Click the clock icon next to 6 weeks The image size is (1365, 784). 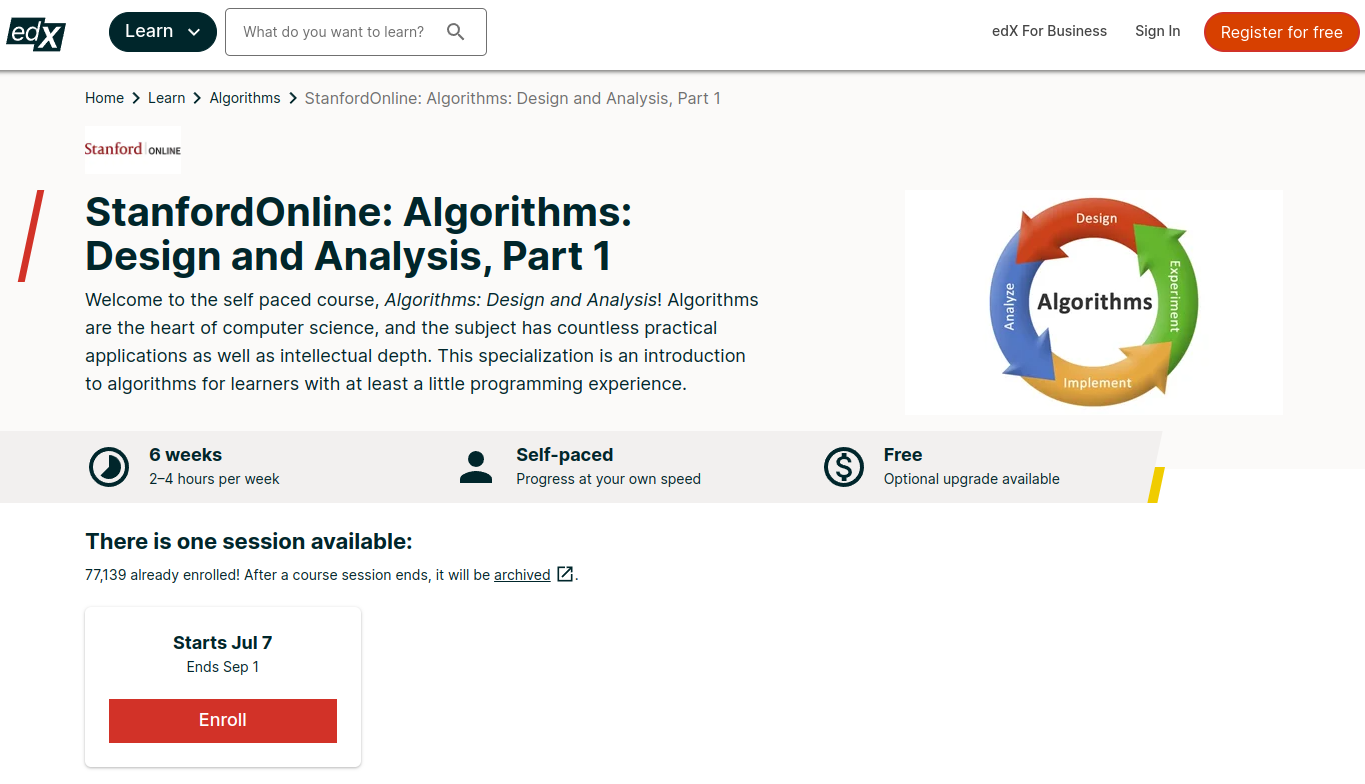click(x=109, y=466)
